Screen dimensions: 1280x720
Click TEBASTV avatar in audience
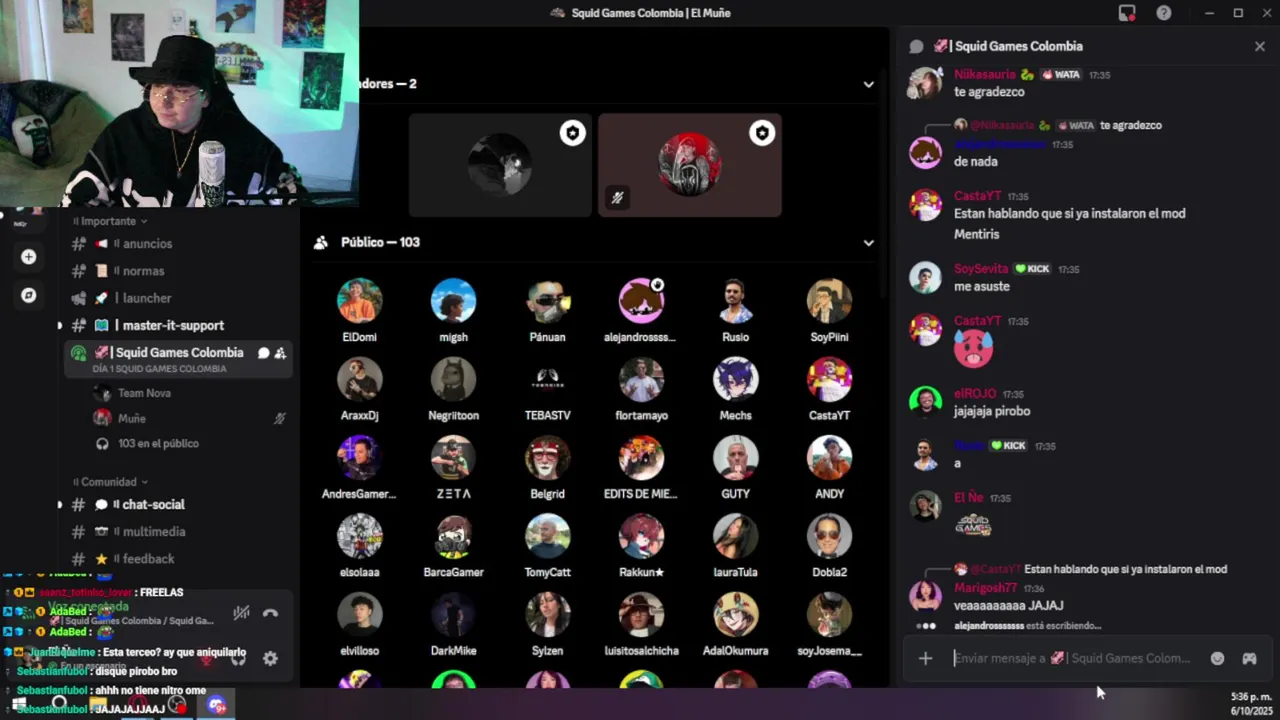pos(548,379)
